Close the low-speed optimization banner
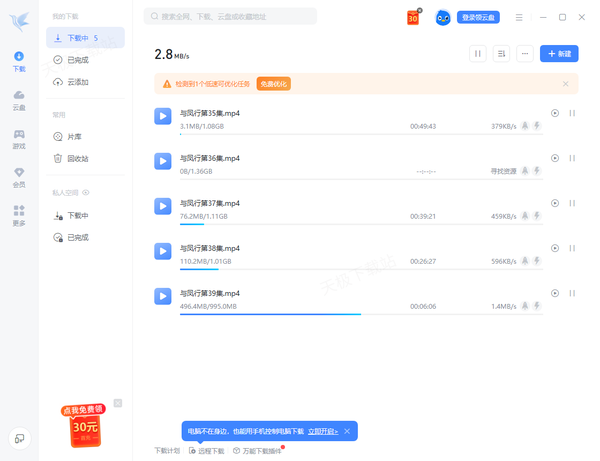 566,84
